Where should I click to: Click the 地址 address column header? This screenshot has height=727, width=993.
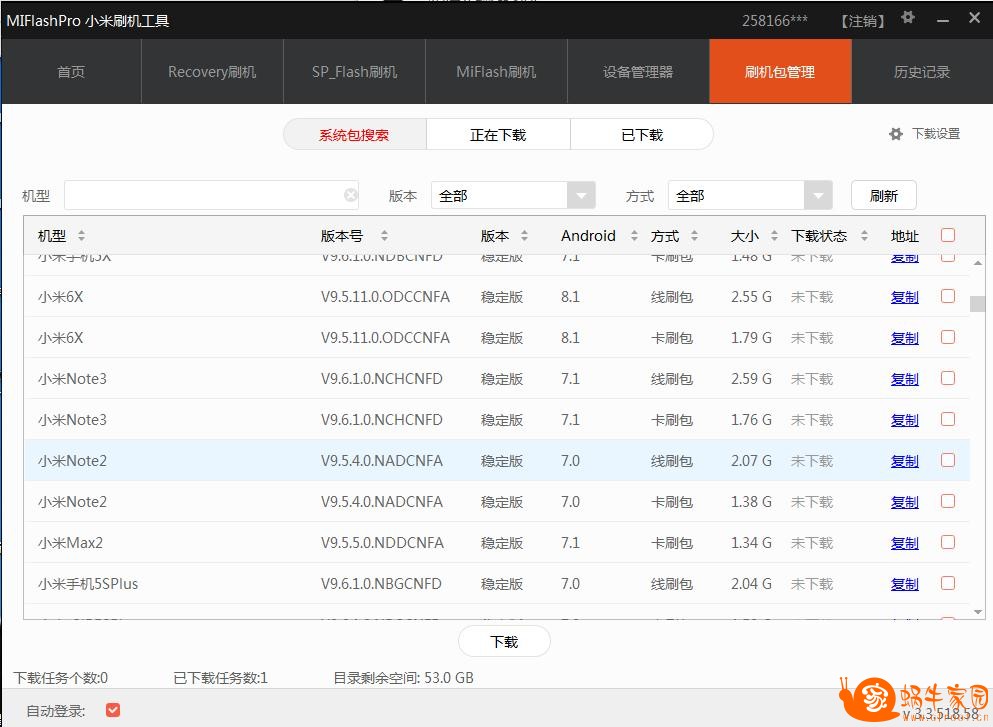904,236
